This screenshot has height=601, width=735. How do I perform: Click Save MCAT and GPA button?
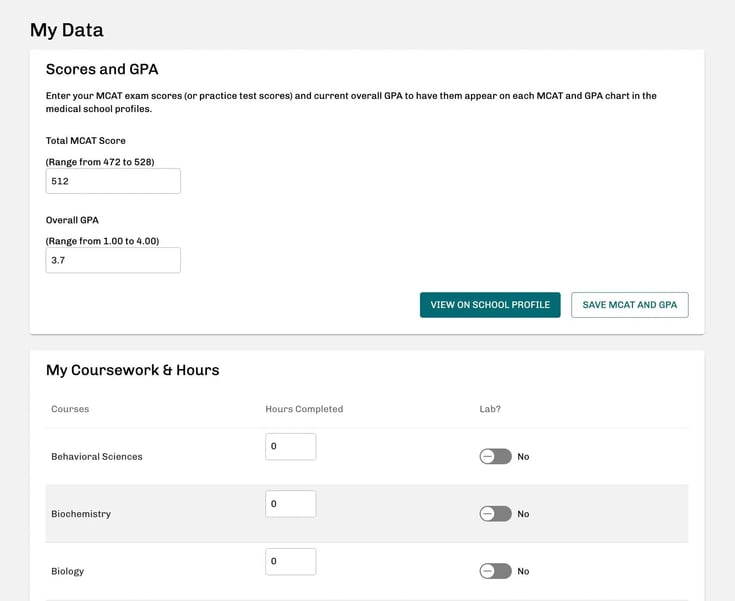tap(629, 305)
